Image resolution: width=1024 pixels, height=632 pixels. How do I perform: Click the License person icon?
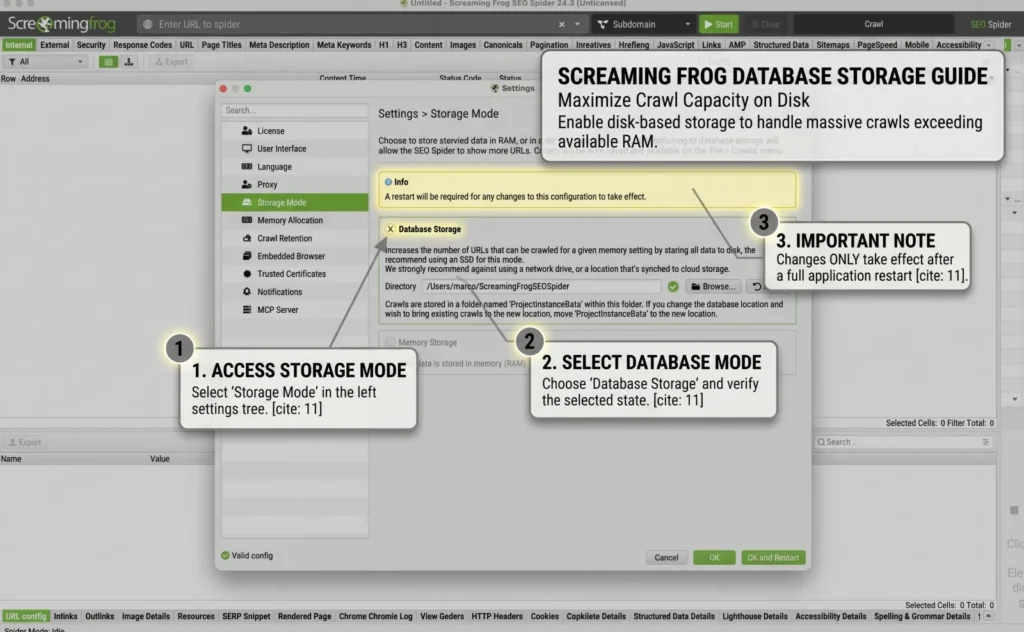point(247,131)
